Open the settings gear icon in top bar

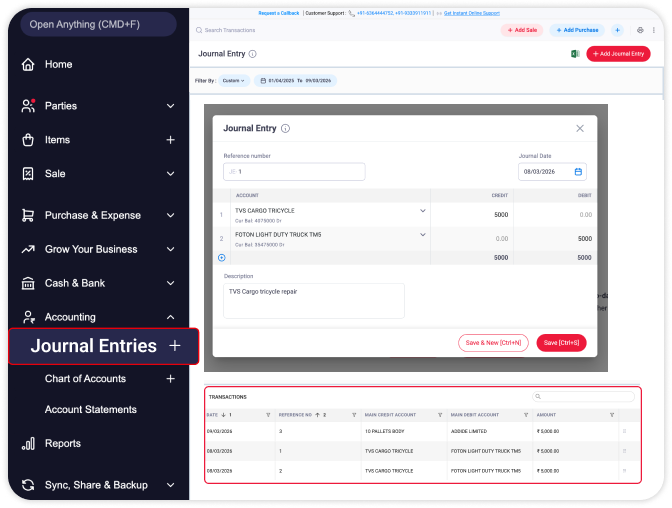(640, 30)
